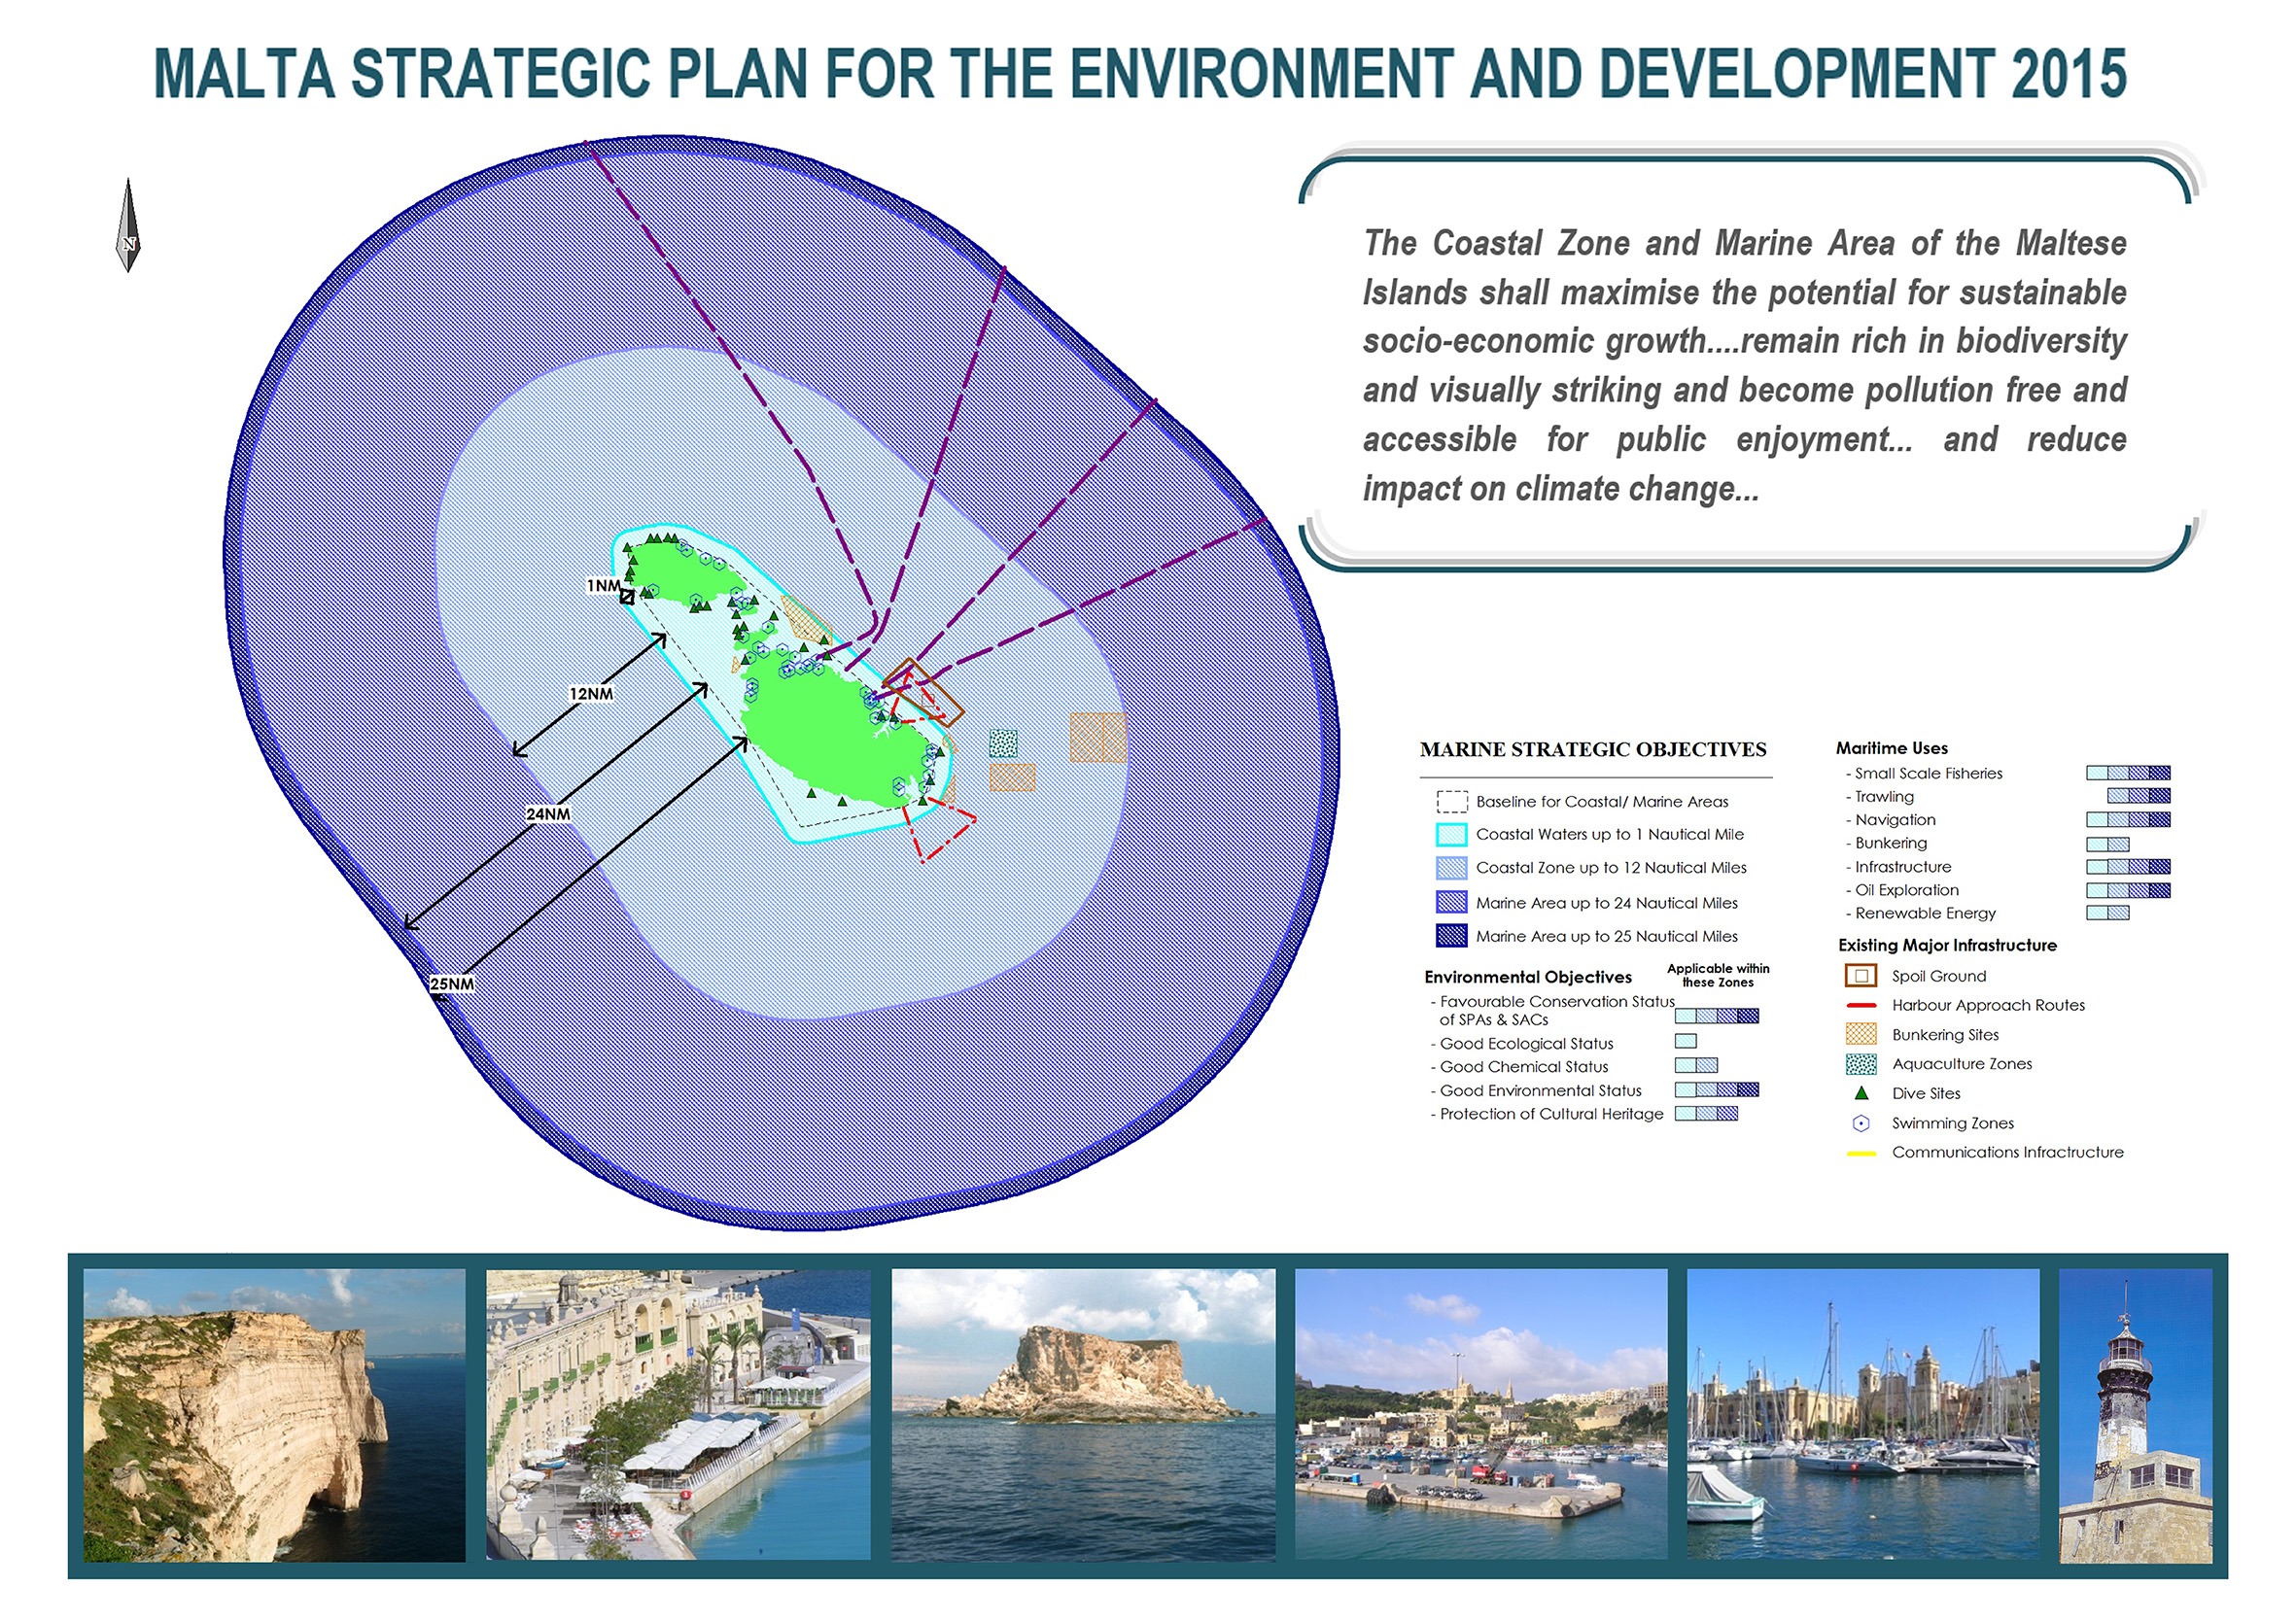Click the Renewable Energy text
Screen dimensions: 2296x1622
pos(1925,914)
